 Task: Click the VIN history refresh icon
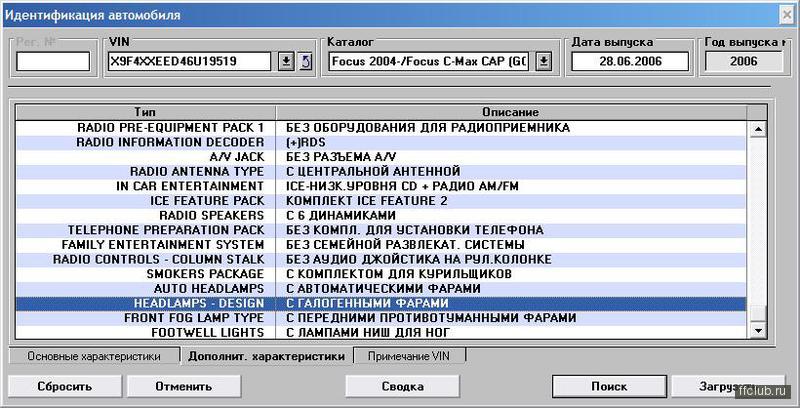tap(306, 62)
